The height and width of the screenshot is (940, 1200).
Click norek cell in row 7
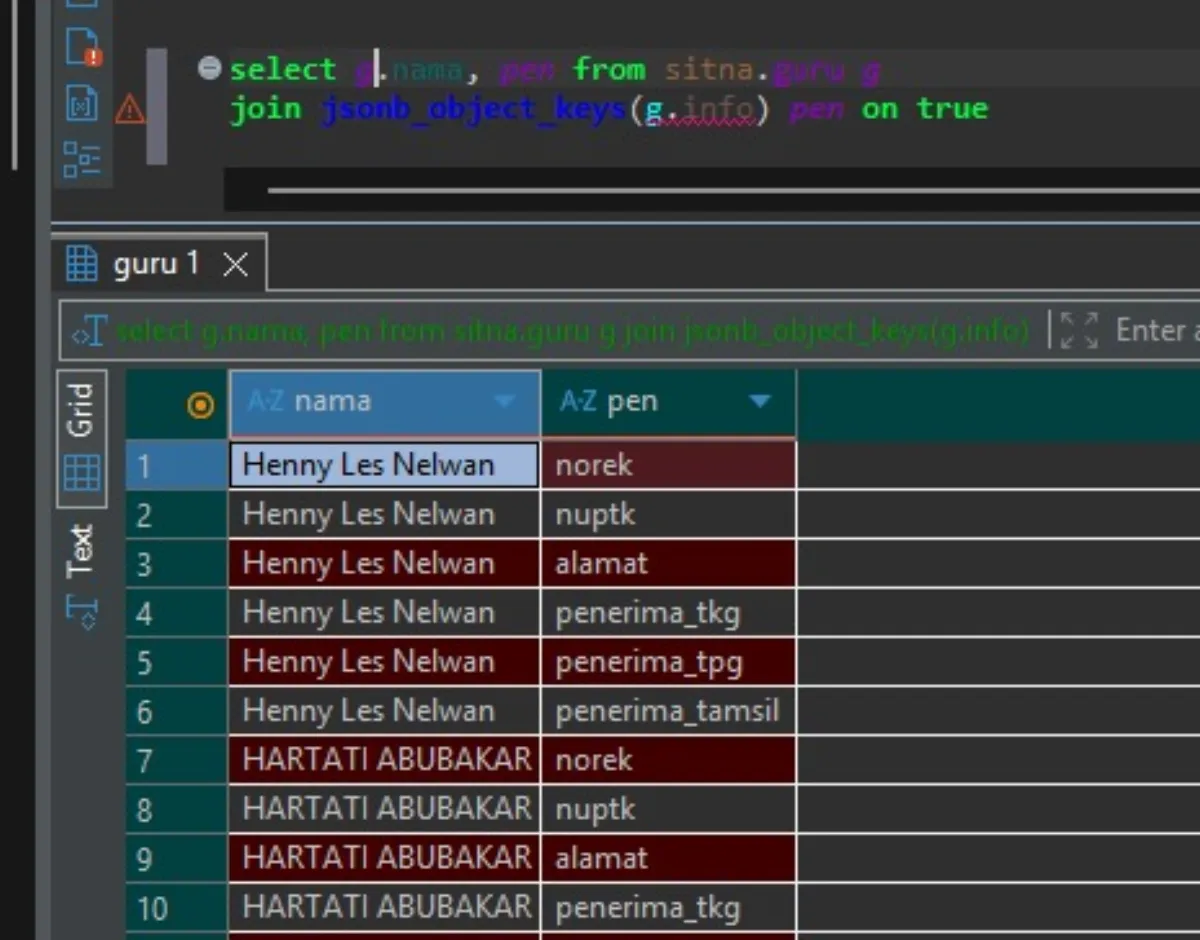(x=669, y=760)
